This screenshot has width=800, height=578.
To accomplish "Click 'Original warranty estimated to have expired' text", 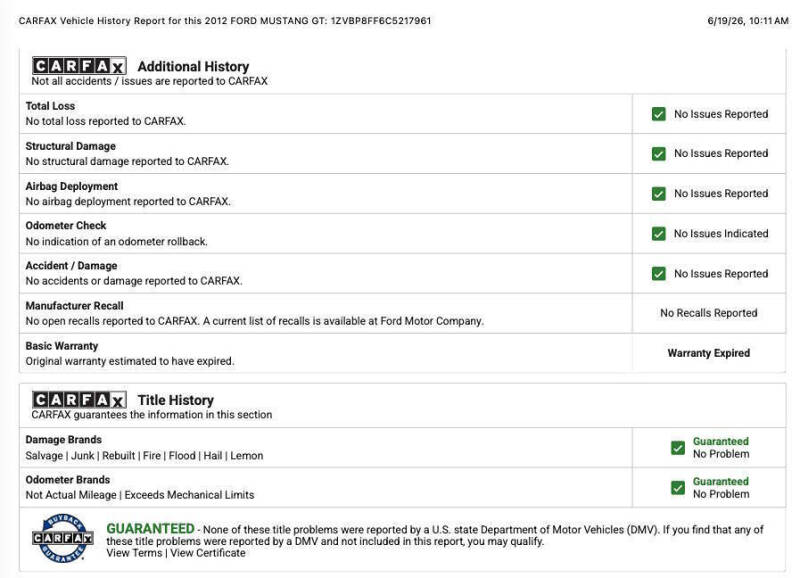I will 130,361.
